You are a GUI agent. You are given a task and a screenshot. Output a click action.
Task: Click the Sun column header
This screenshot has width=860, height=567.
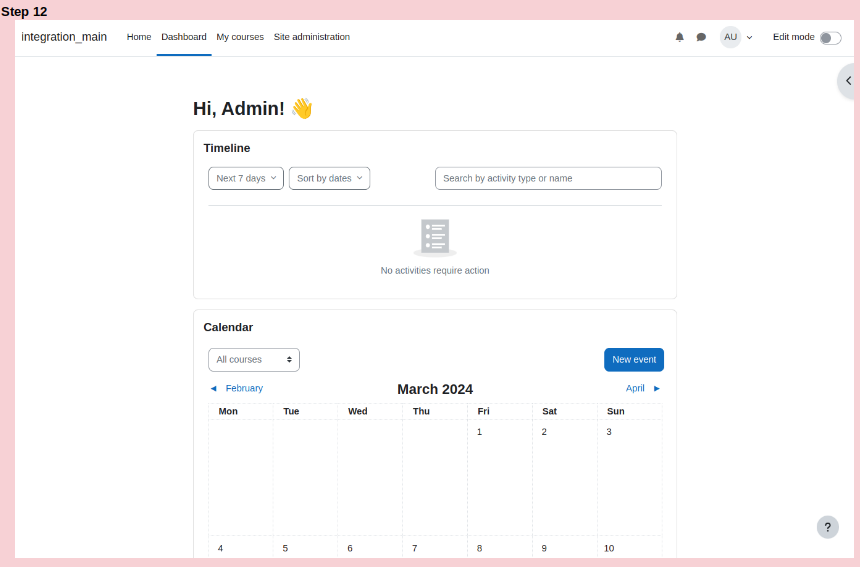tap(615, 411)
